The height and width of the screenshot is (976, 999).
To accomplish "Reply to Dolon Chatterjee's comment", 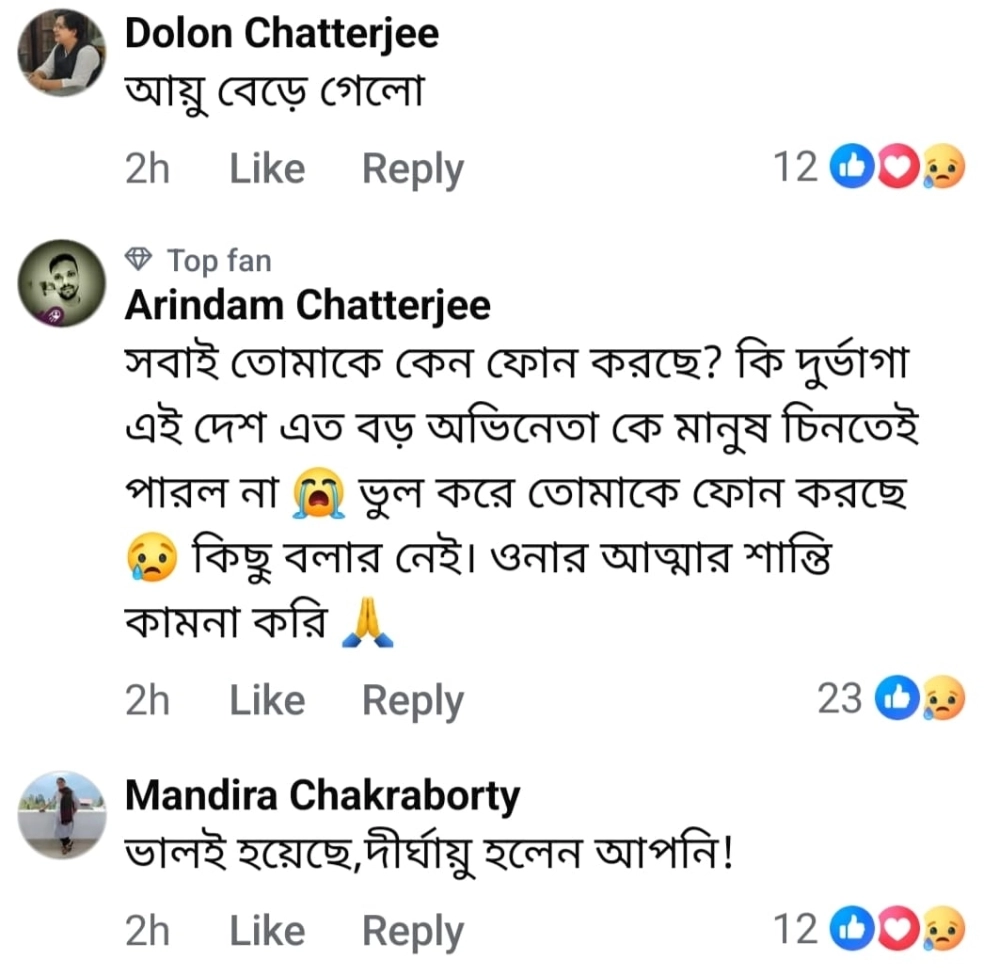I will pos(412,169).
